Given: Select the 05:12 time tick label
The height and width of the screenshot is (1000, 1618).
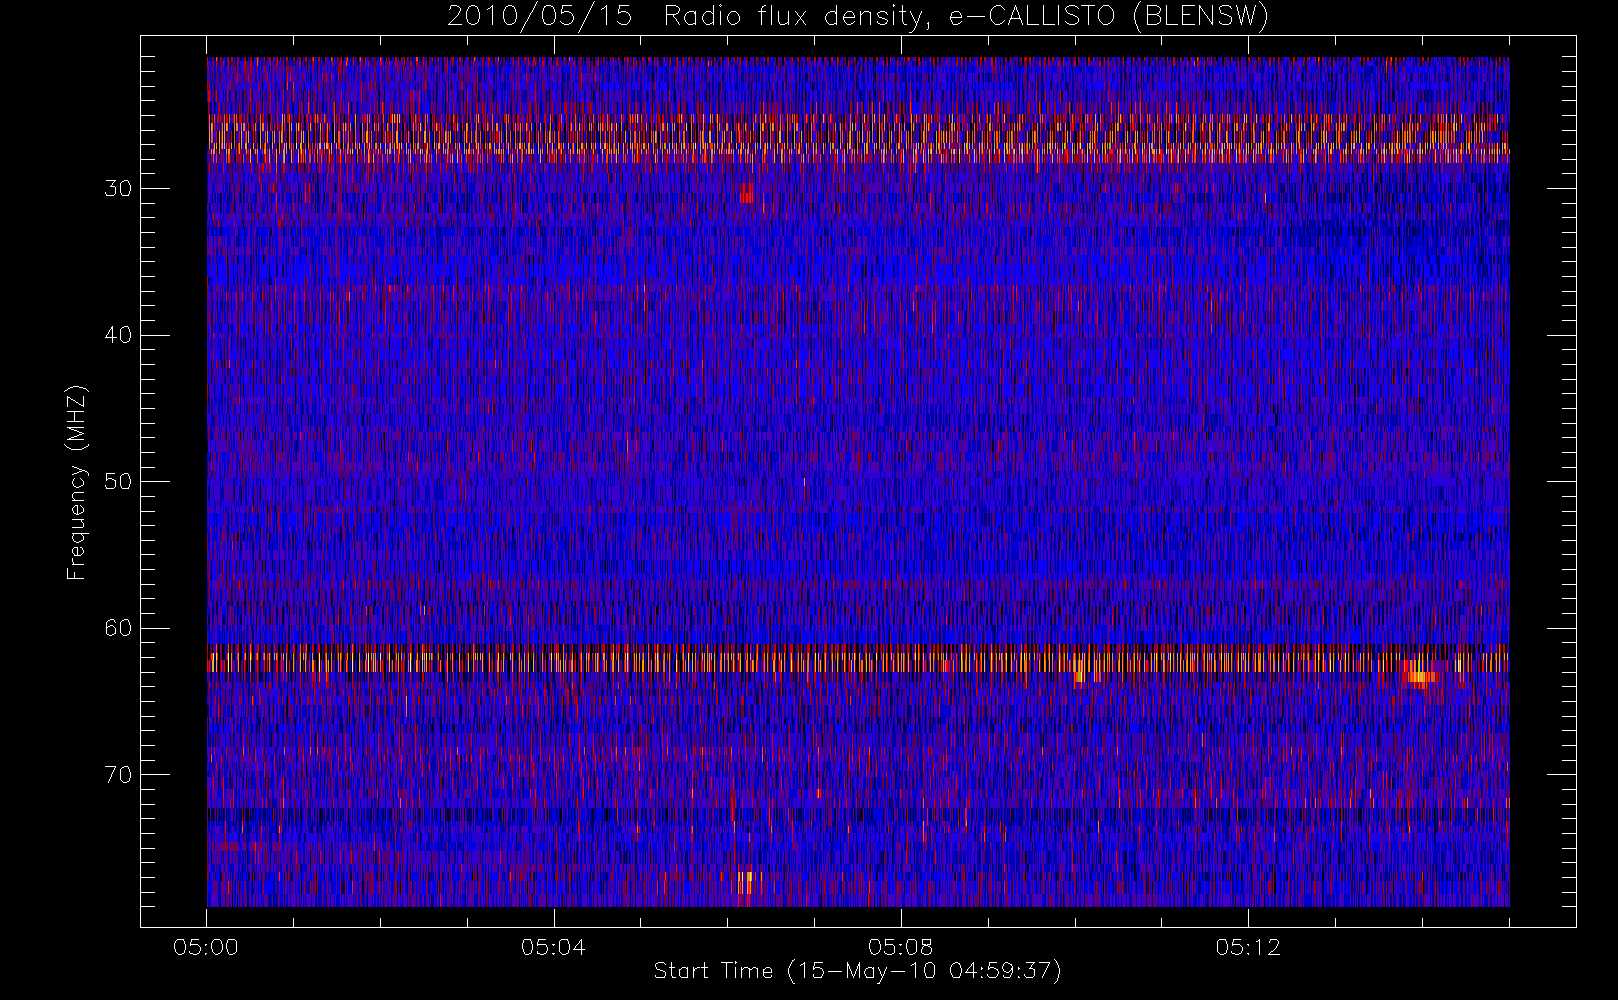Looking at the screenshot, I should 1247,947.
